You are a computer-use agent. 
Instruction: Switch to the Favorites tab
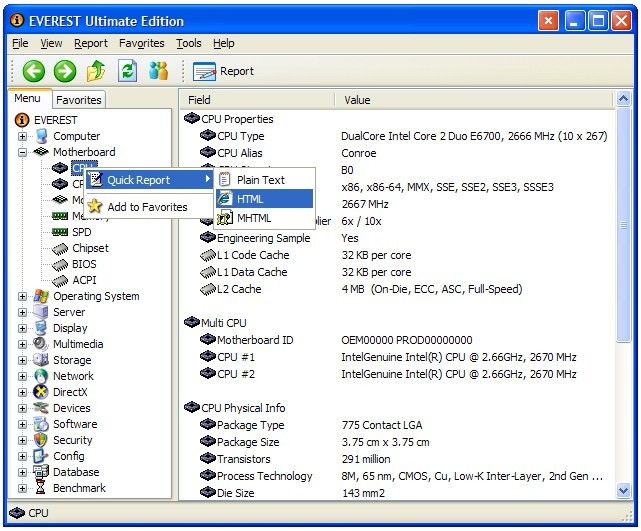pos(78,100)
